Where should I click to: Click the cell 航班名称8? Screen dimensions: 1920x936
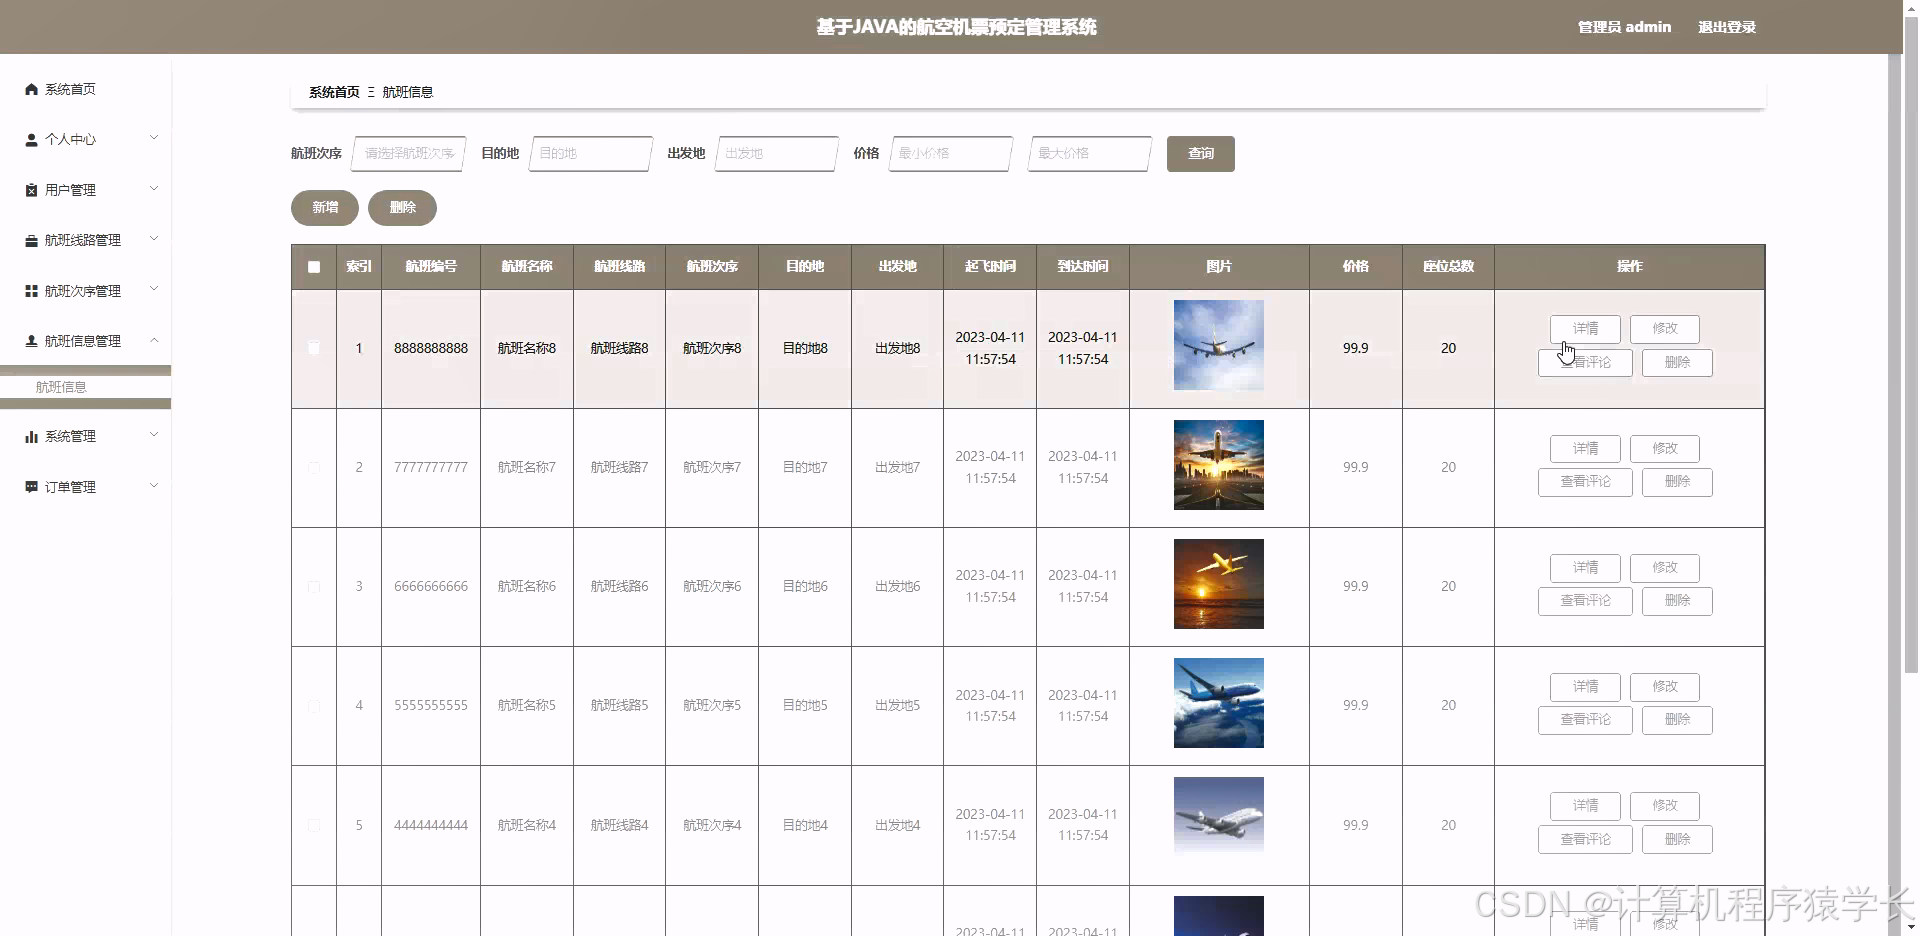coord(527,348)
